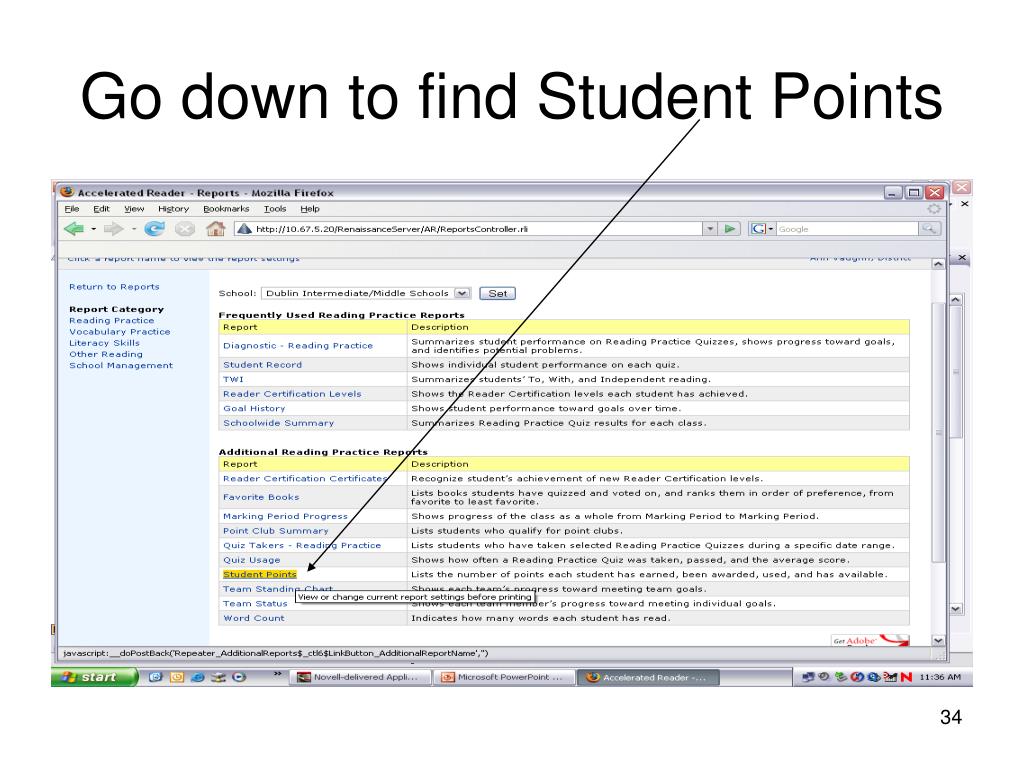
Task: Open the Edit menu
Action: (x=101, y=209)
